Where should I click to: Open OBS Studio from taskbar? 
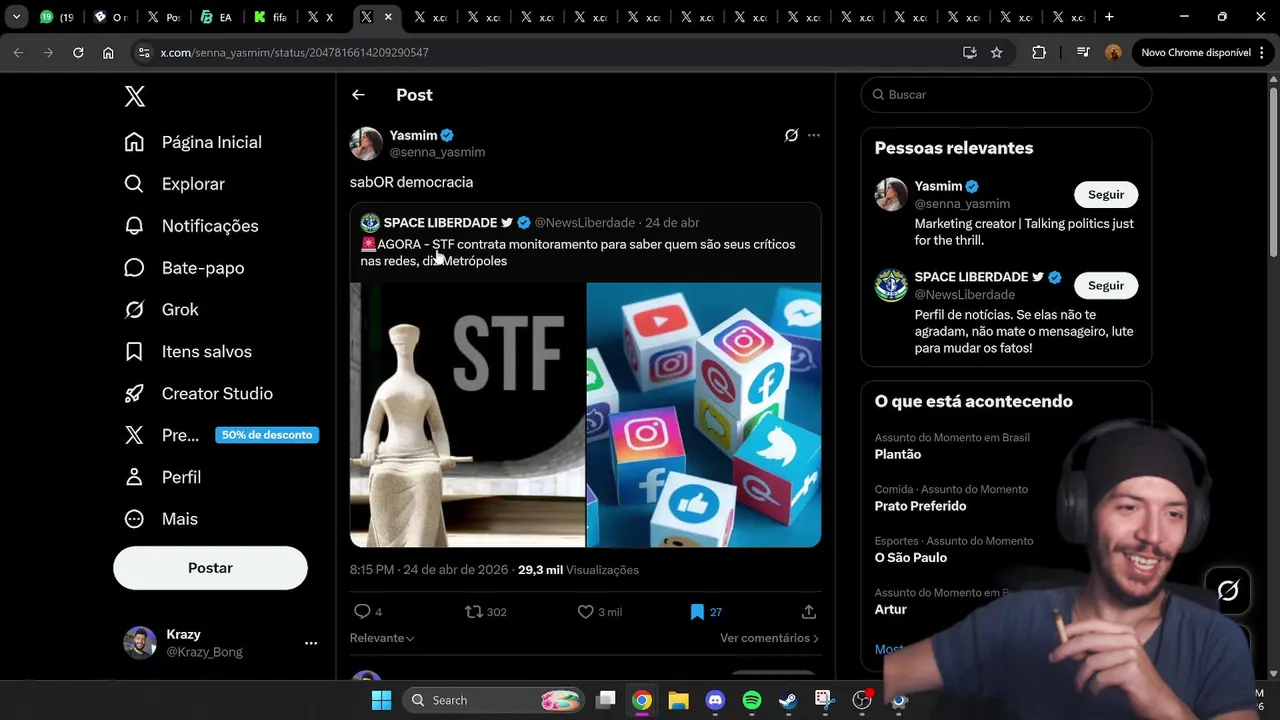click(x=862, y=701)
